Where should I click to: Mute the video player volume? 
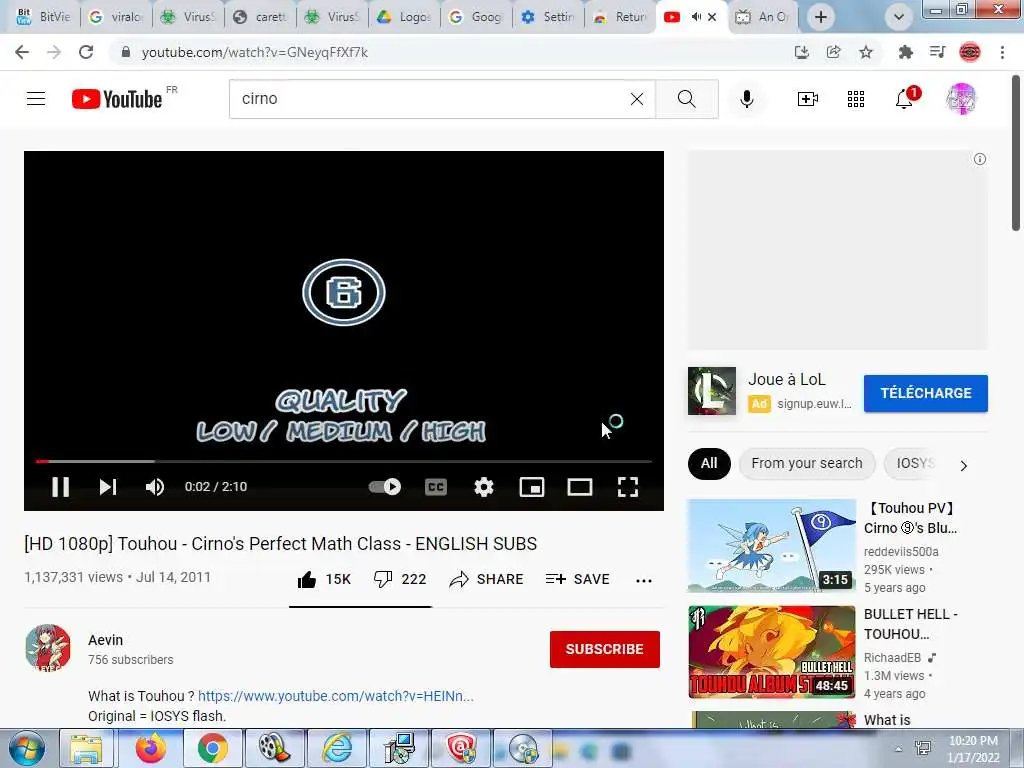pyautogui.click(x=155, y=487)
